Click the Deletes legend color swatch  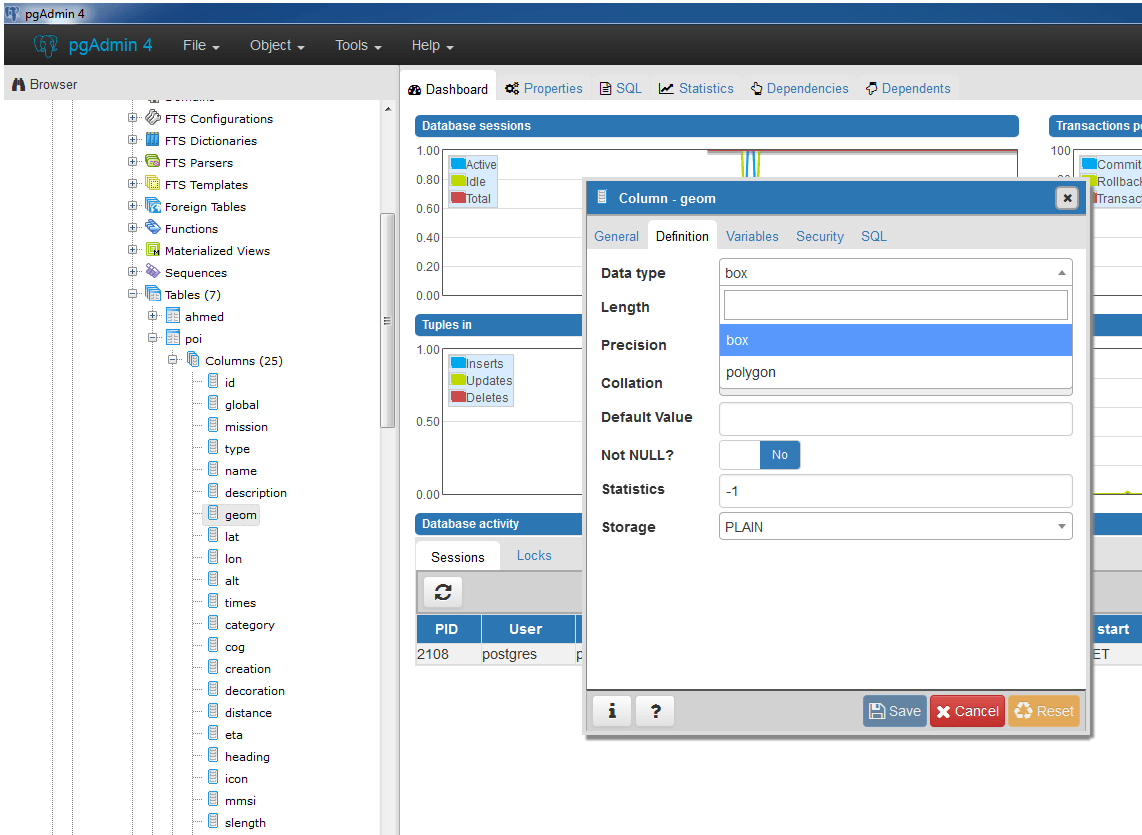pos(458,396)
